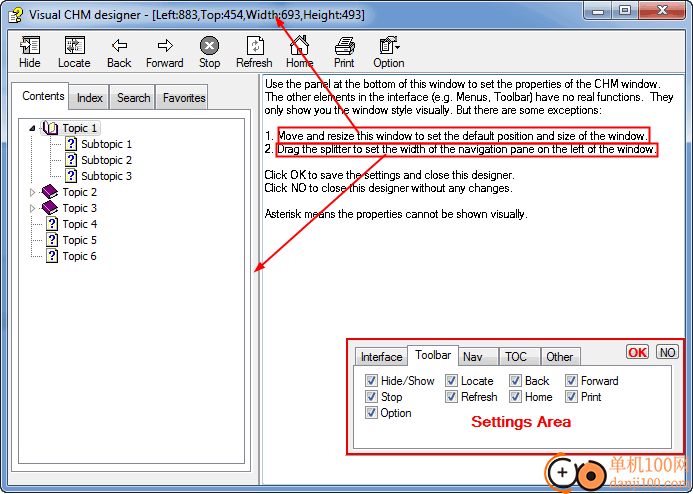Uncheck the Hide/Show checkbox
Viewport: 693px width, 494px height.
[371, 380]
